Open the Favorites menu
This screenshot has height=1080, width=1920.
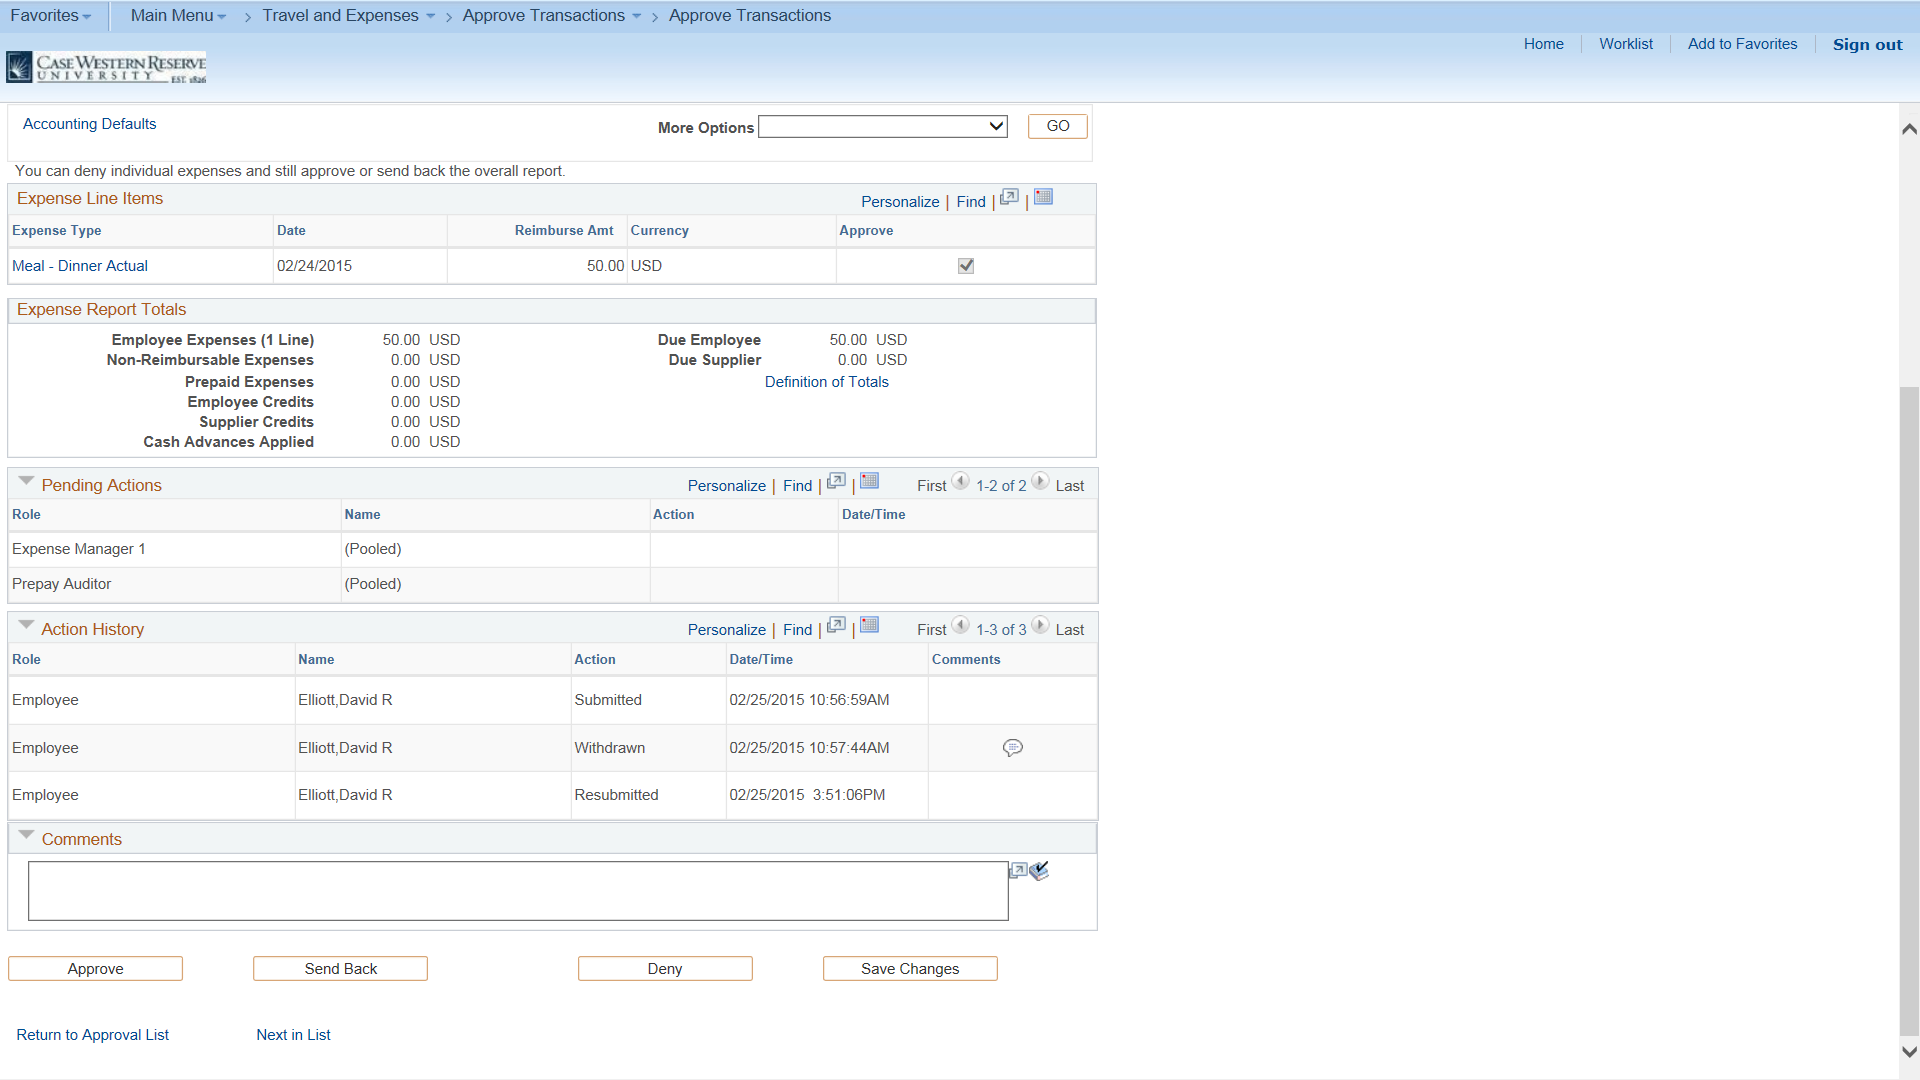(49, 15)
